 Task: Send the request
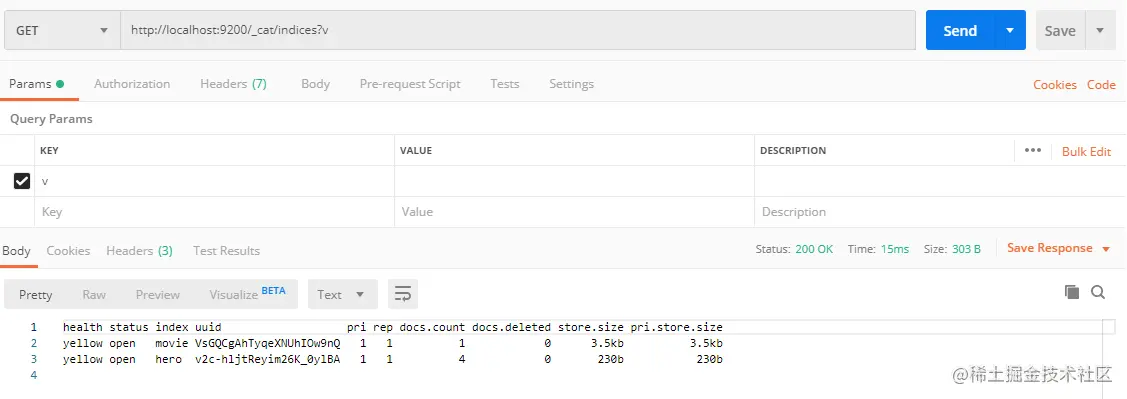[x=960, y=30]
